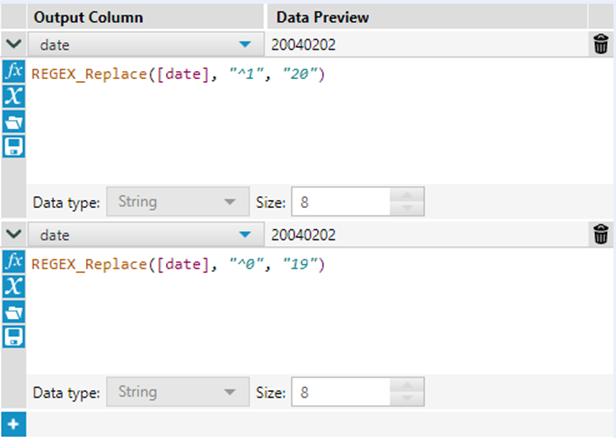This screenshot has height=438, width=616.
Task: Open fx functions list for first expression
Action: (14, 72)
